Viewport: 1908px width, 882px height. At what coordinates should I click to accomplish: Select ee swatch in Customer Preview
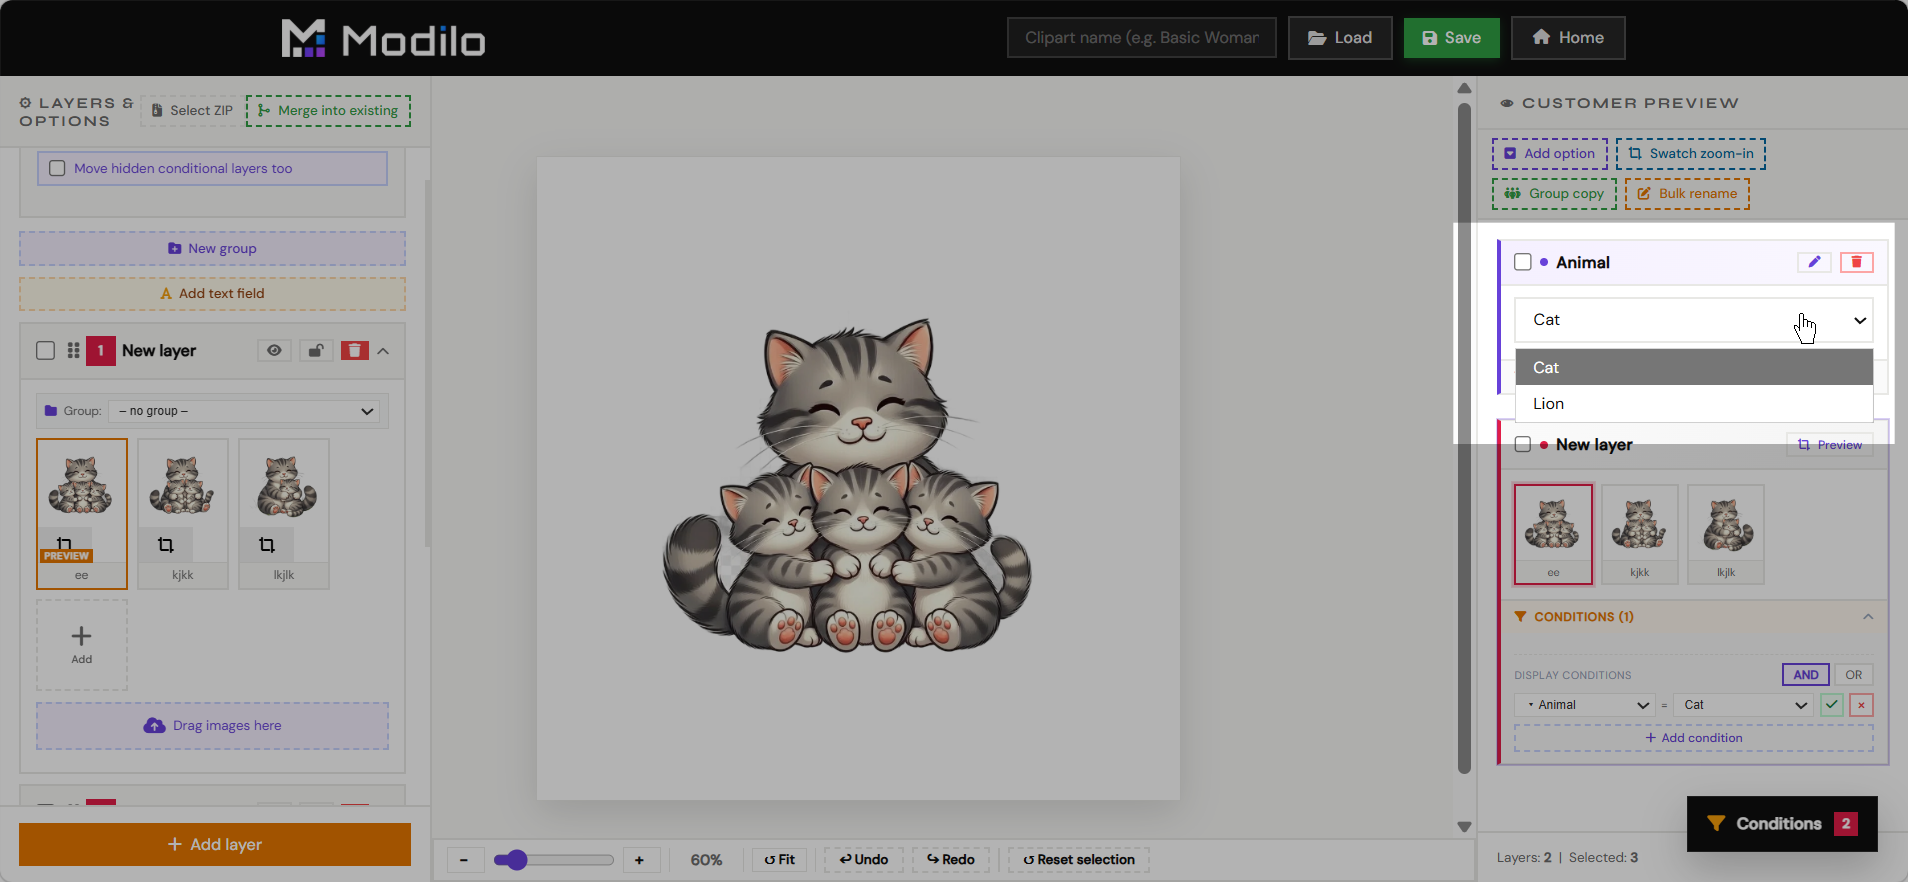[1553, 534]
